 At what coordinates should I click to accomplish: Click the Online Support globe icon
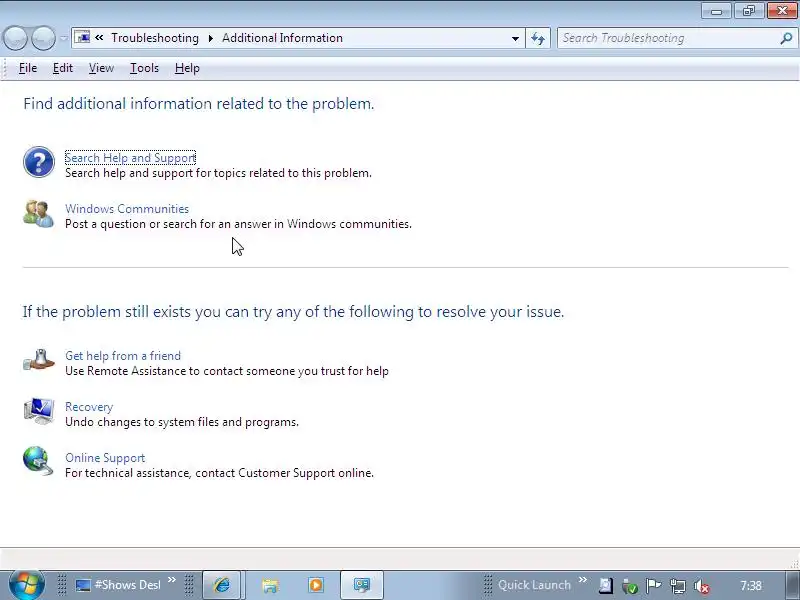(x=38, y=461)
